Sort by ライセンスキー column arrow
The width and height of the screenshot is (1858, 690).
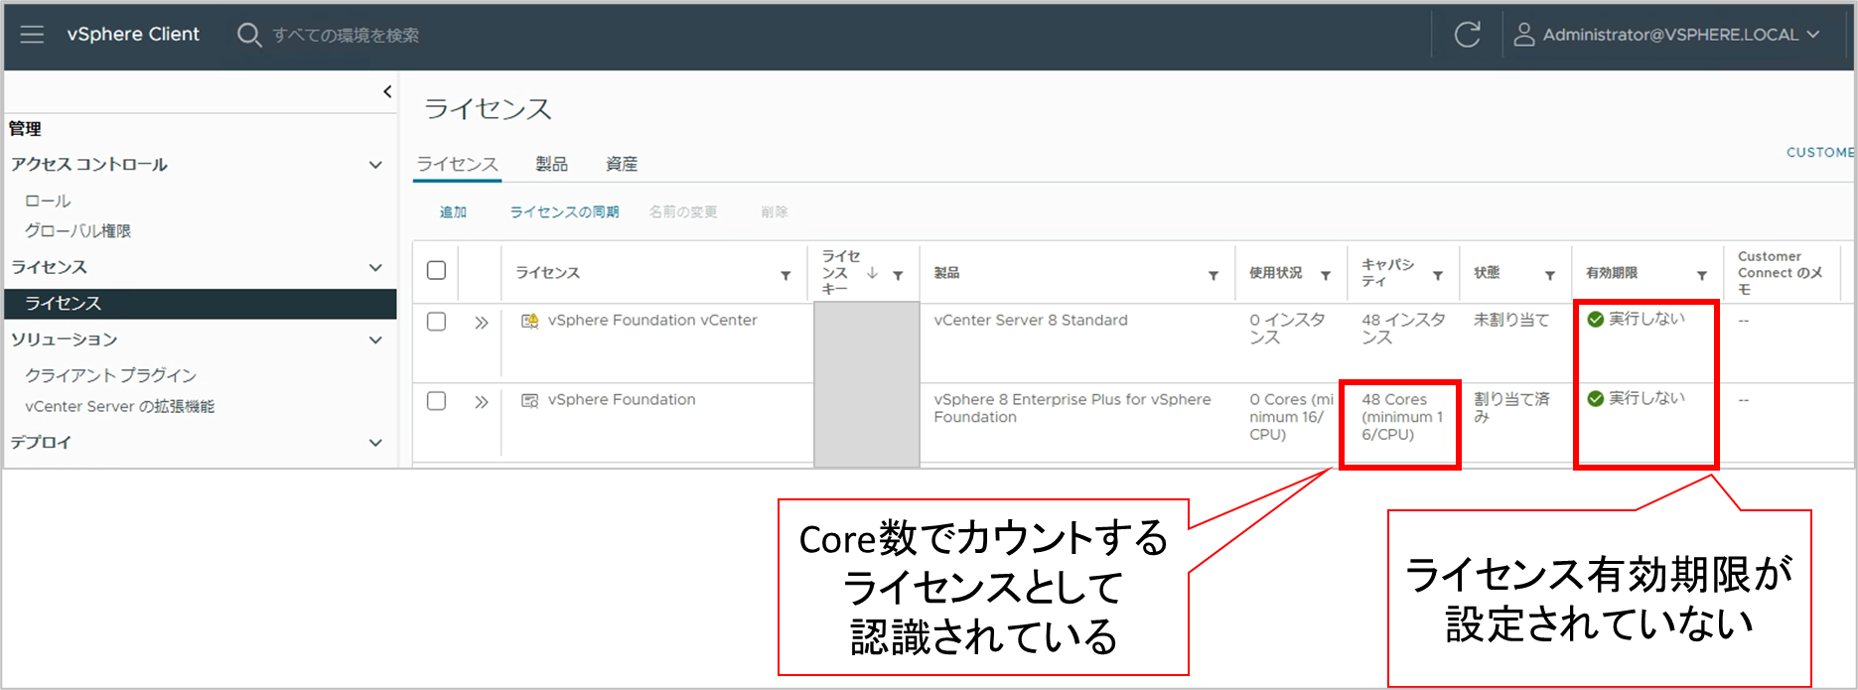[872, 273]
